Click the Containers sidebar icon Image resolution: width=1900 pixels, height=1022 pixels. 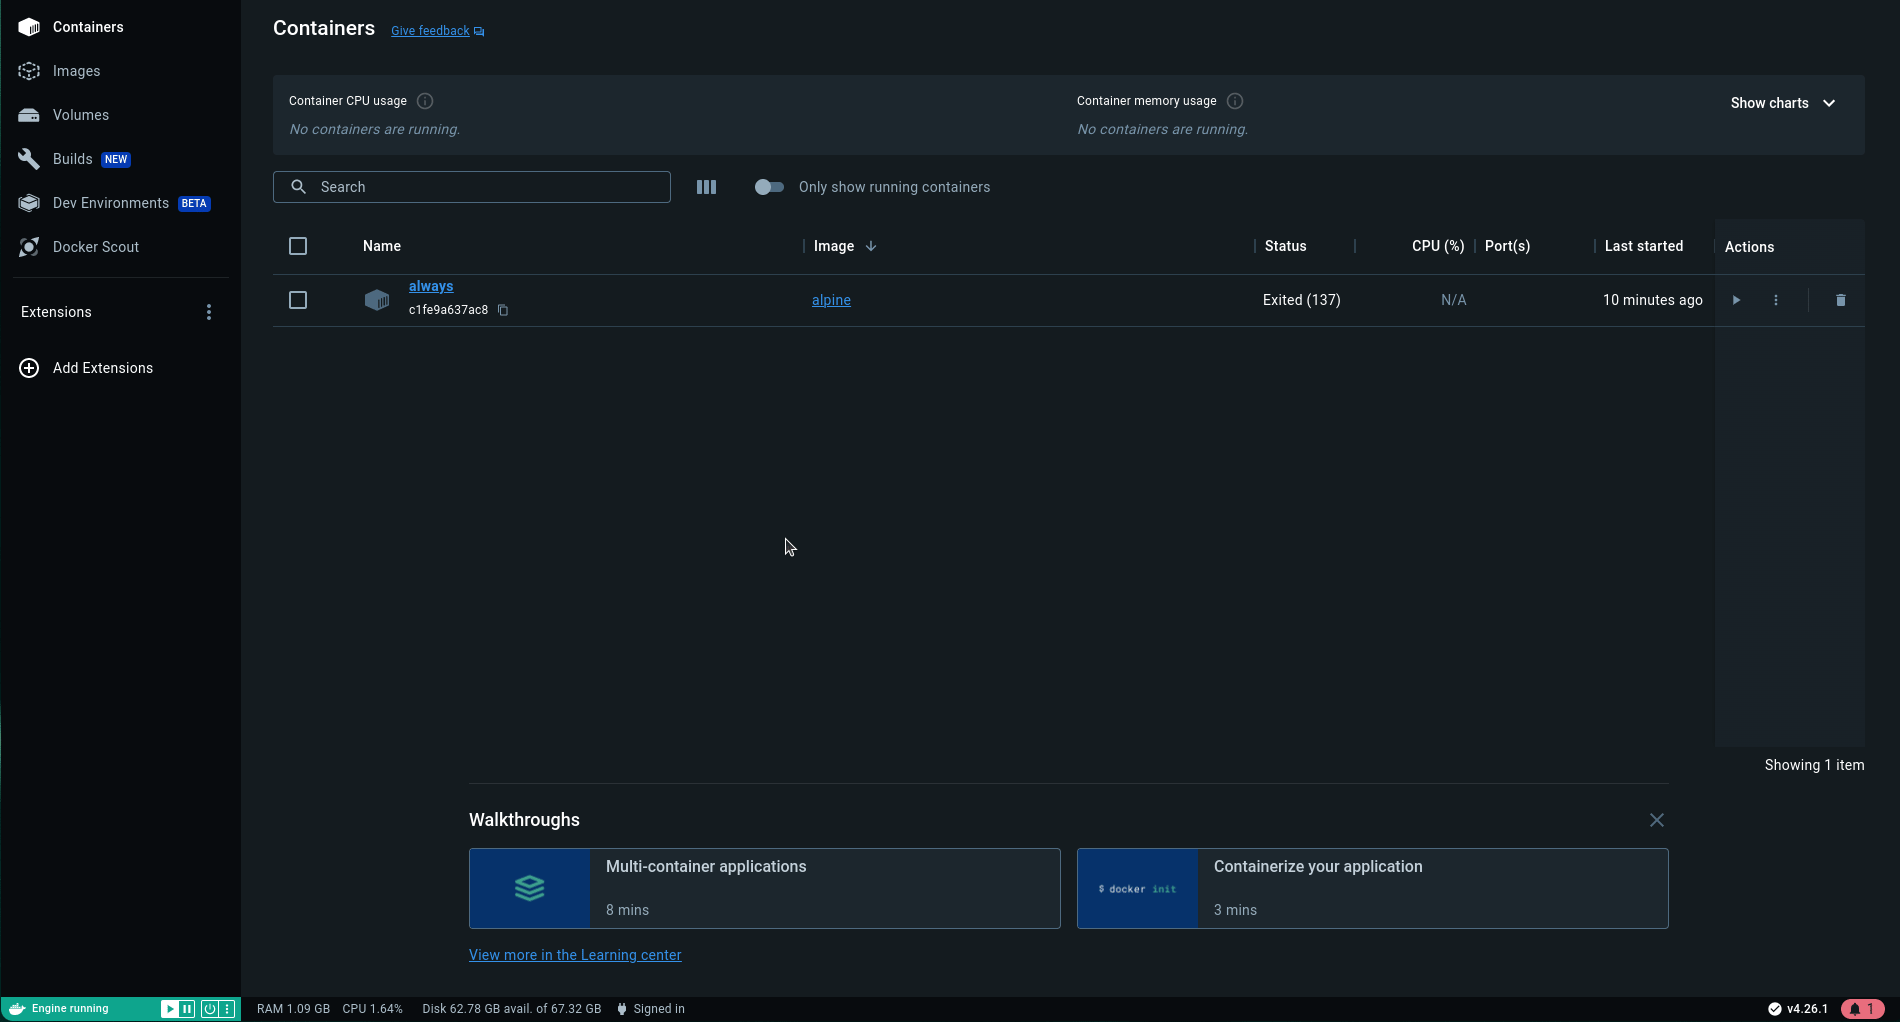pos(29,27)
